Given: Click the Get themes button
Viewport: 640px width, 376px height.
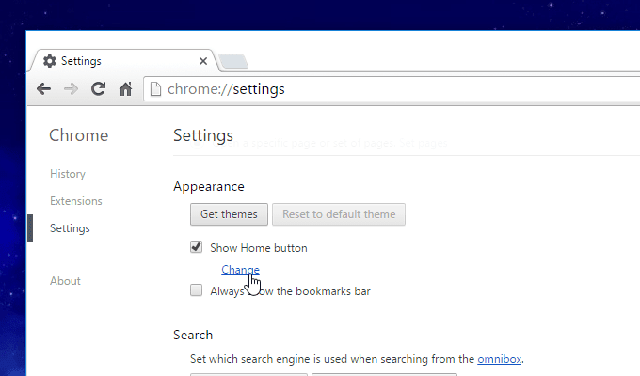Looking at the screenshot, I should (229, 214).
